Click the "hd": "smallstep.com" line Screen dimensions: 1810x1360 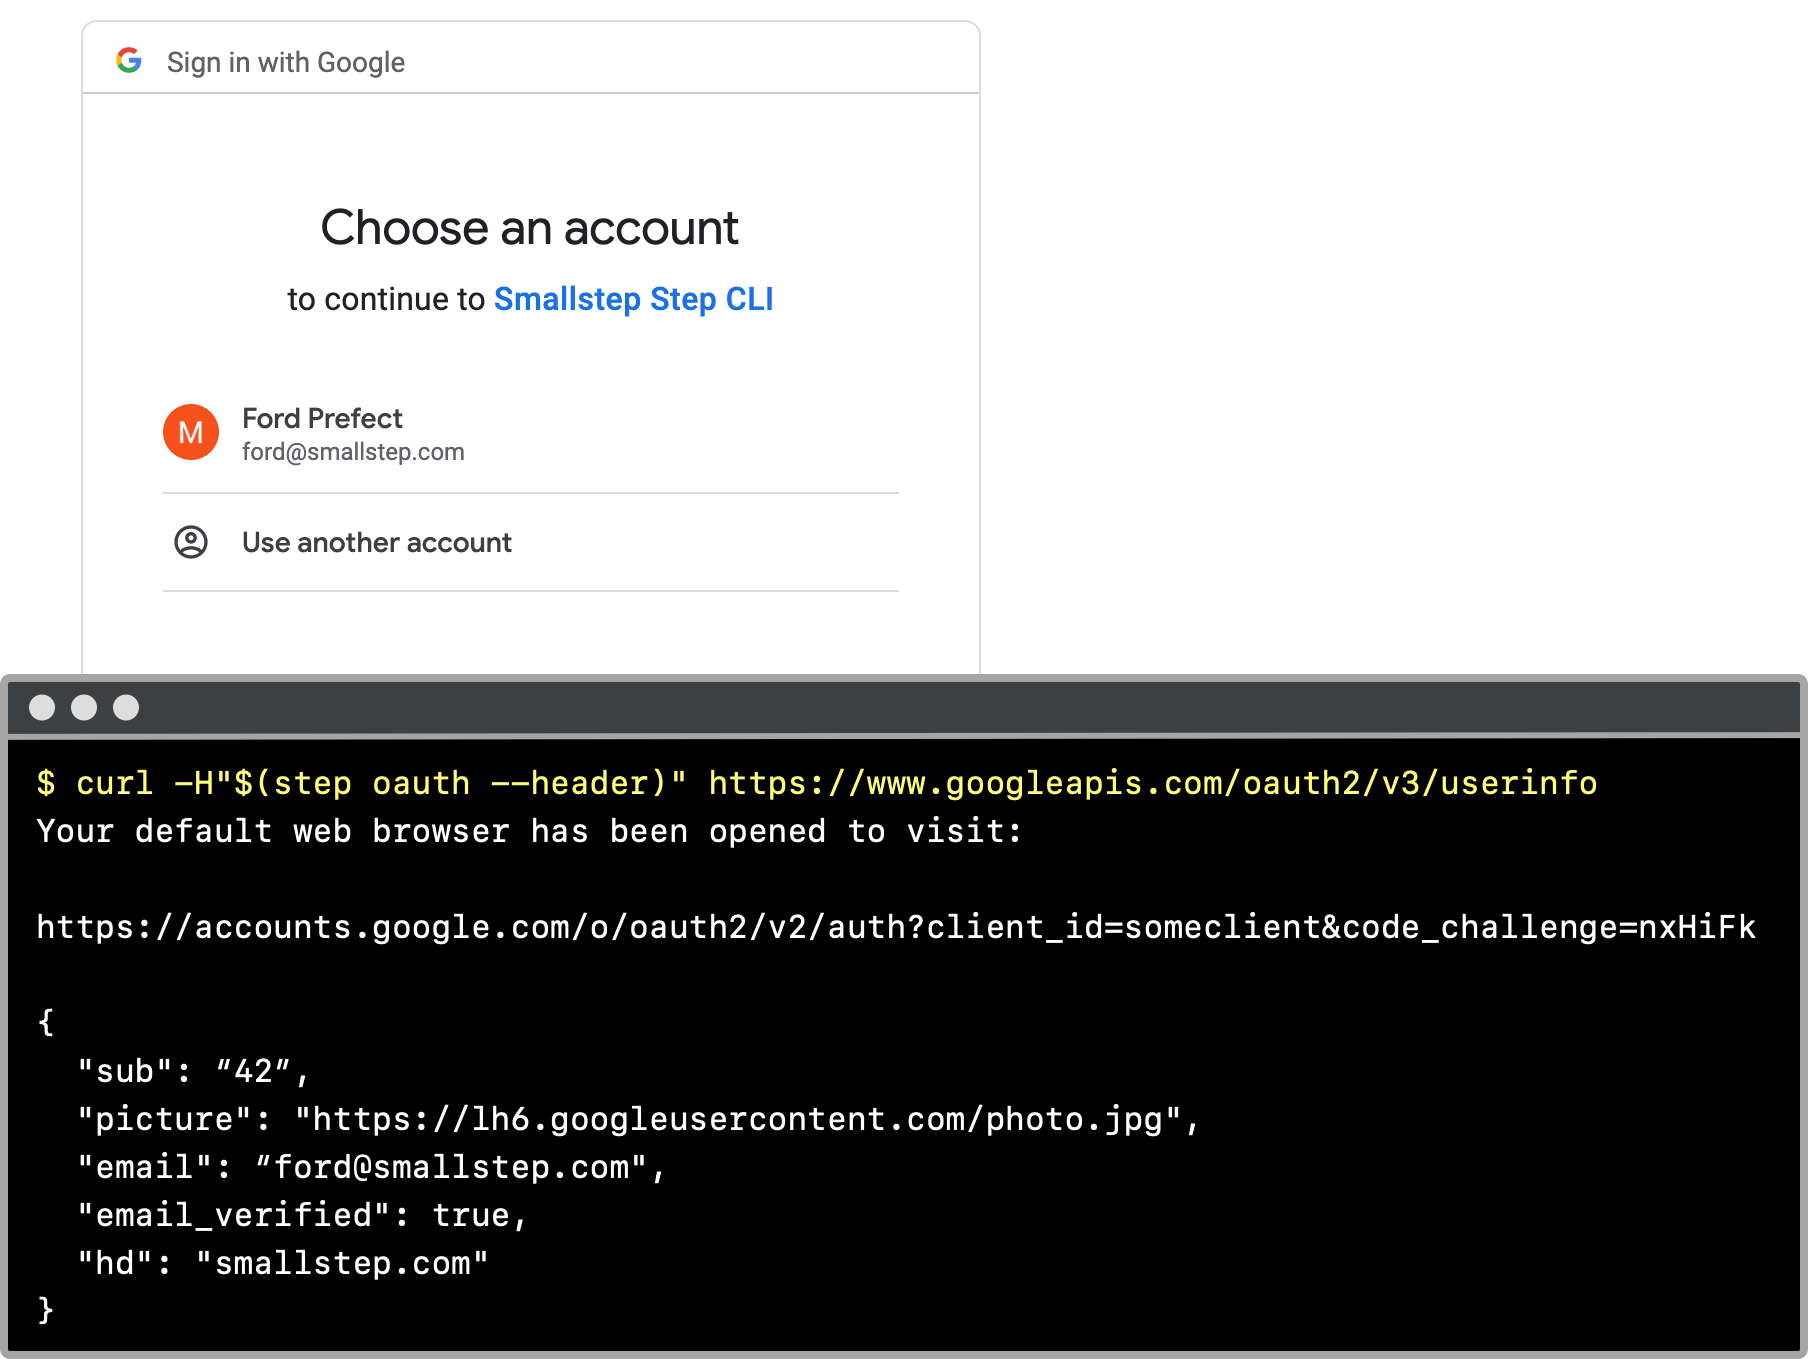pyautogui.click(x=283, y=1263)
